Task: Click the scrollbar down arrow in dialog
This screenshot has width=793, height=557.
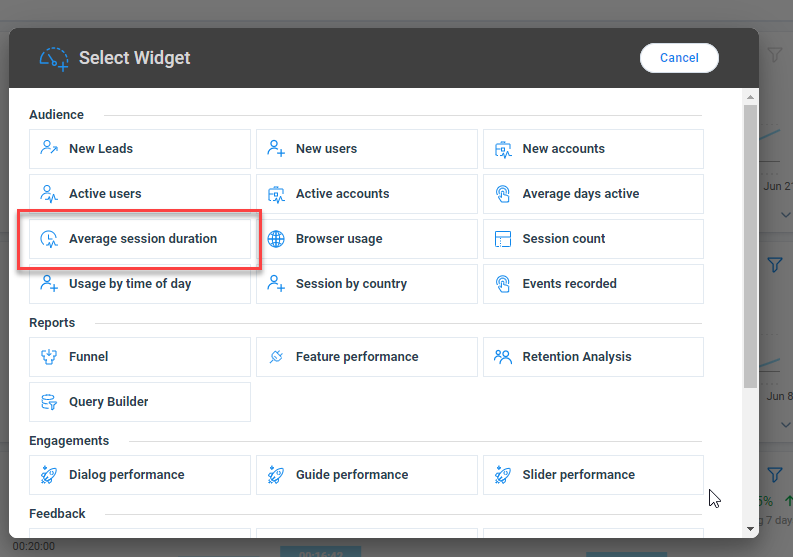Action: click(x=751, y=529)
